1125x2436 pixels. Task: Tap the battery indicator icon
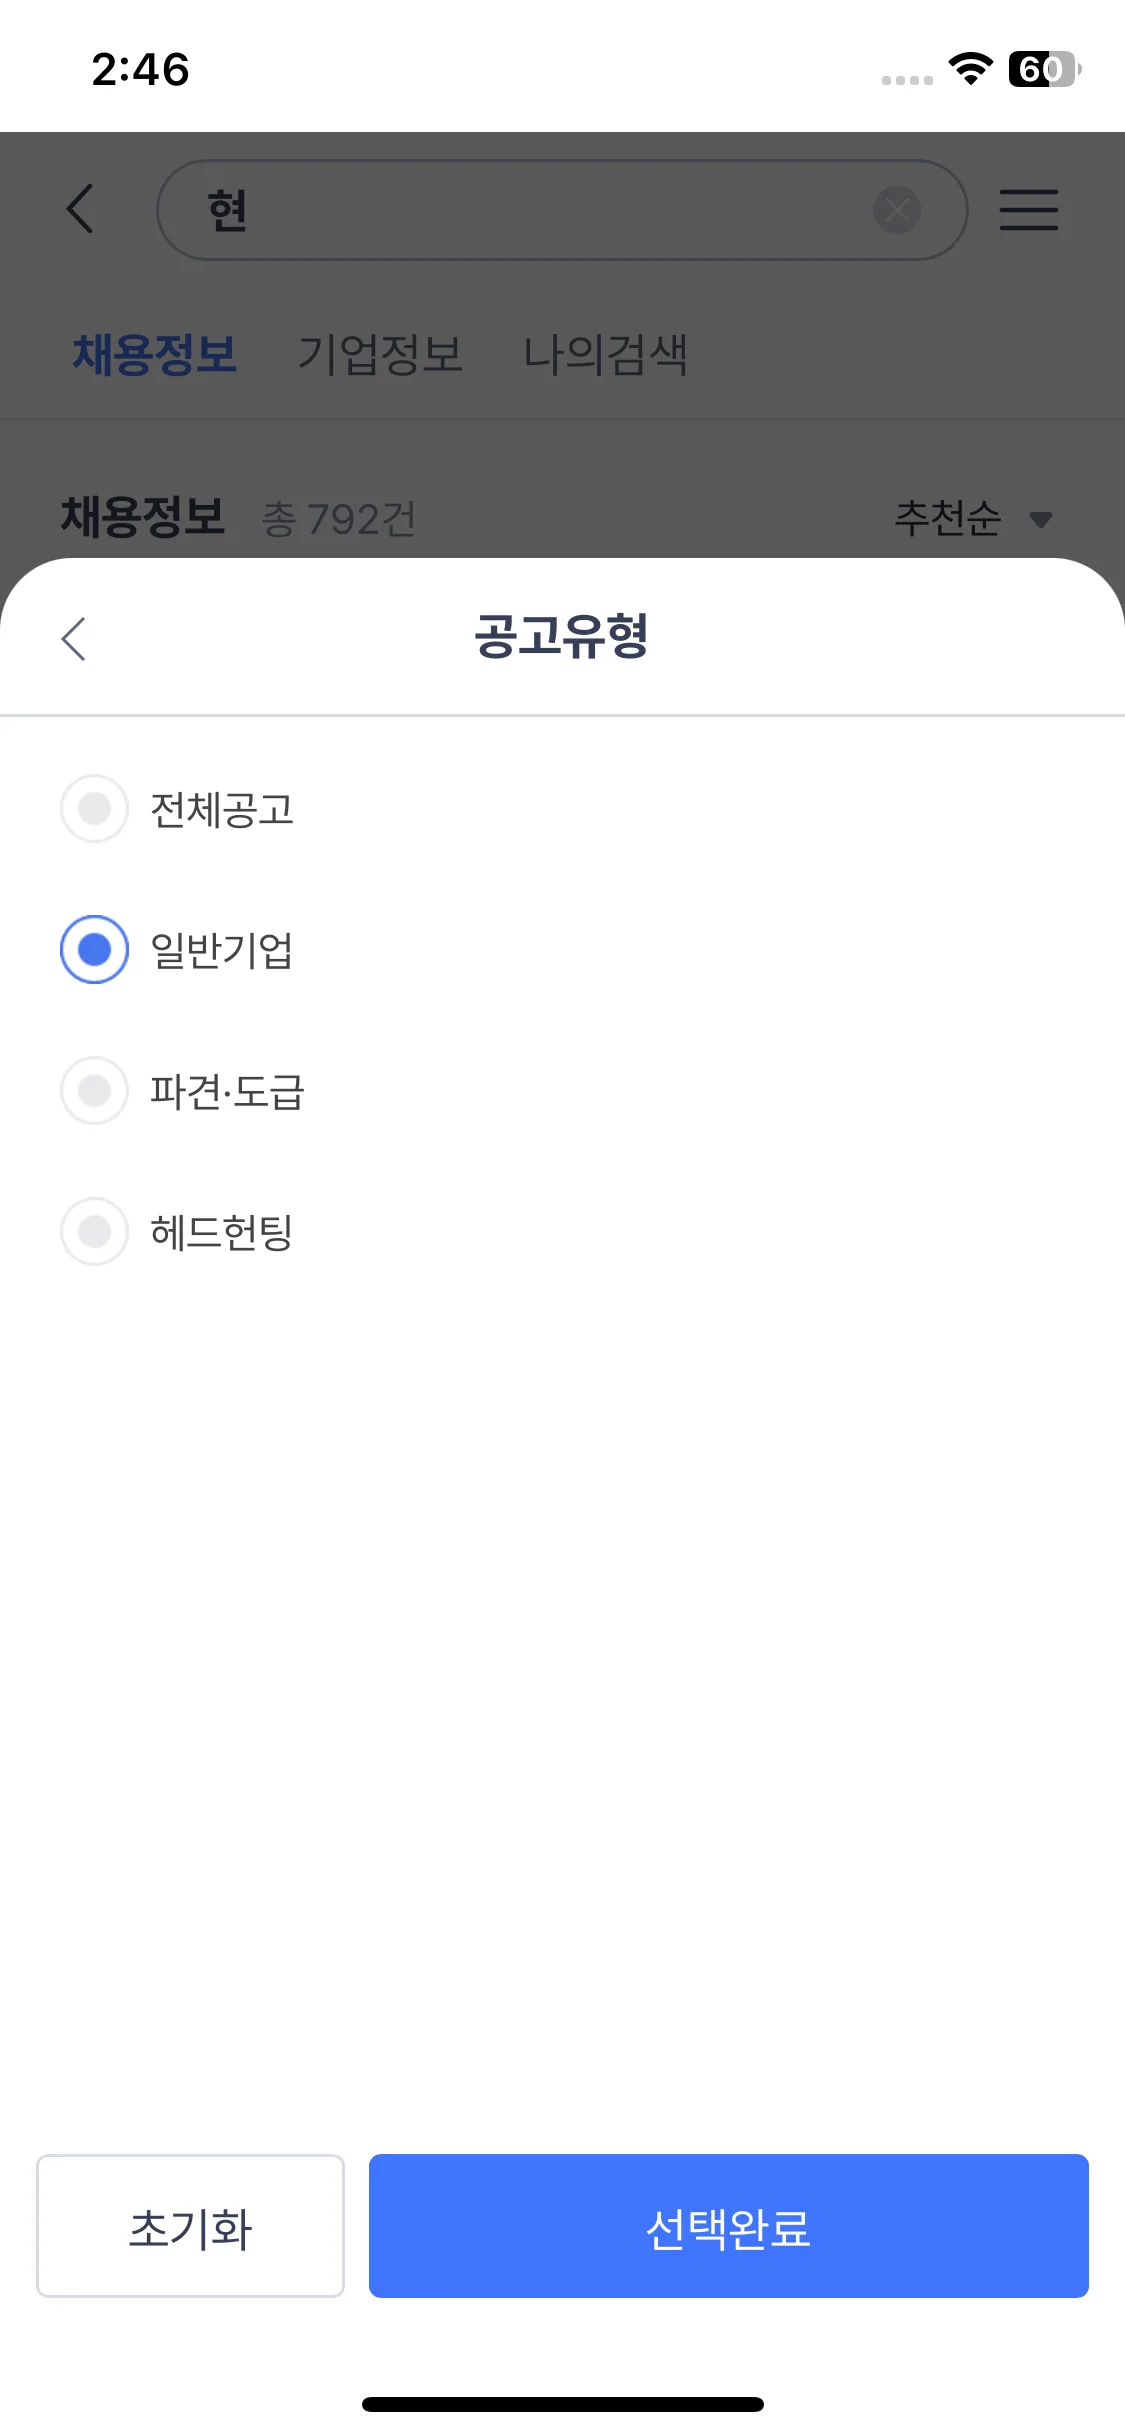(x=1044, y=69)
